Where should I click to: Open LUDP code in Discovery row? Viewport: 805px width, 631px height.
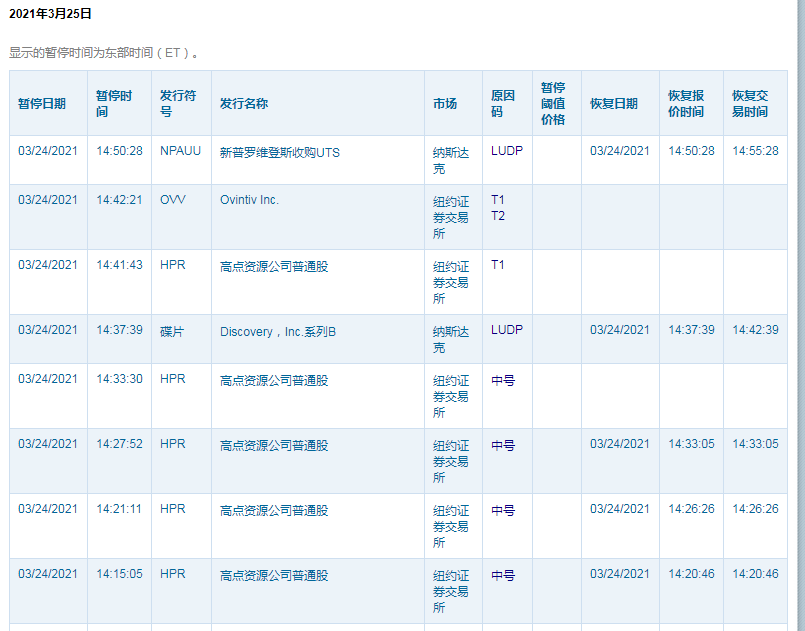point(506,330)
